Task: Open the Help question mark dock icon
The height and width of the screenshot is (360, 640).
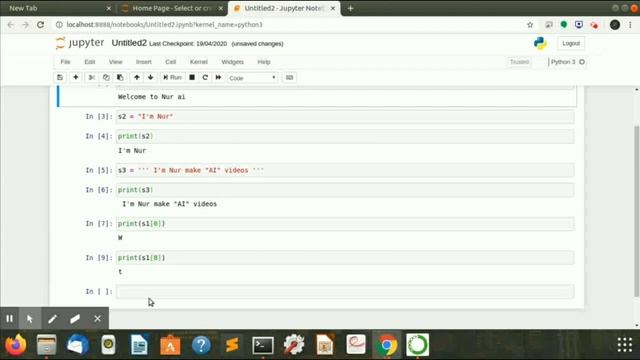Action: pos(201,345)
